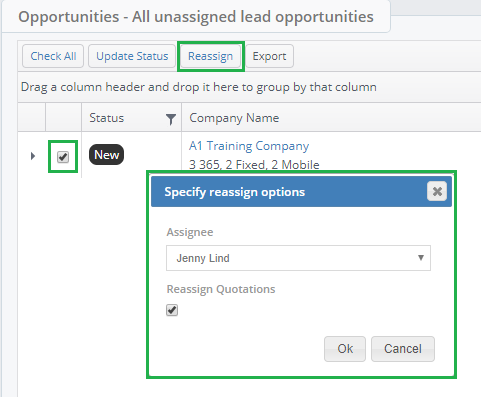
Task: Close the Specify reassign options dialog
Action: coord(437,191)
